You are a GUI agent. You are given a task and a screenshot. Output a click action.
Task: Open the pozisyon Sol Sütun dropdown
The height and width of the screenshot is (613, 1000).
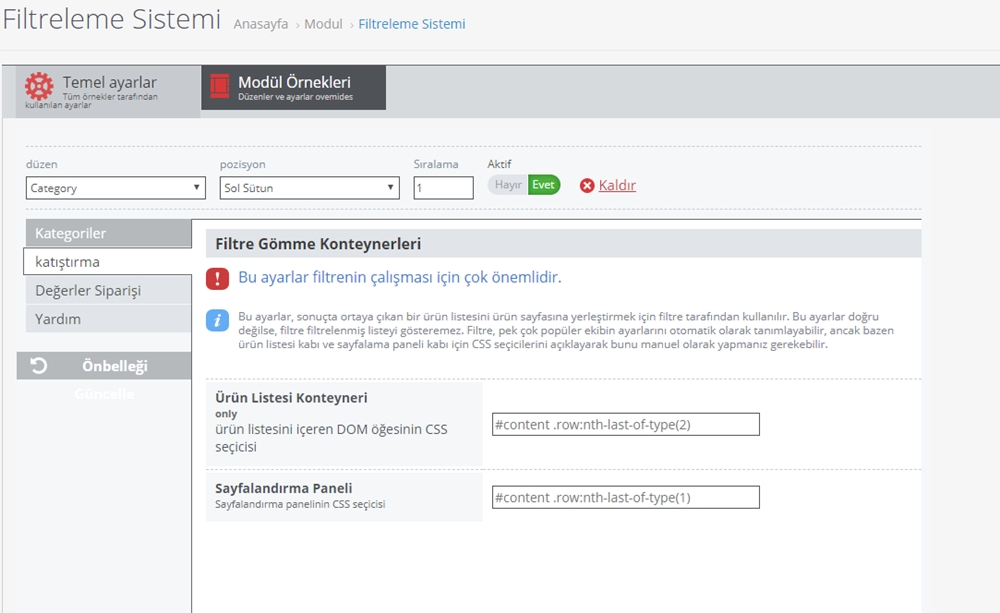coord(309,188)
